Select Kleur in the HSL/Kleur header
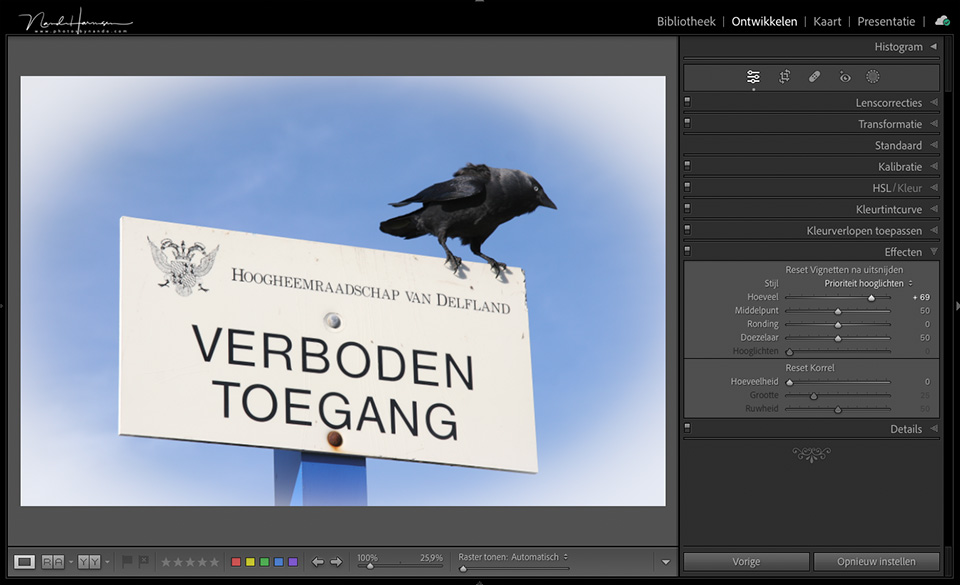The width and height of the screenshot is (960, 585). coord(909,188)
